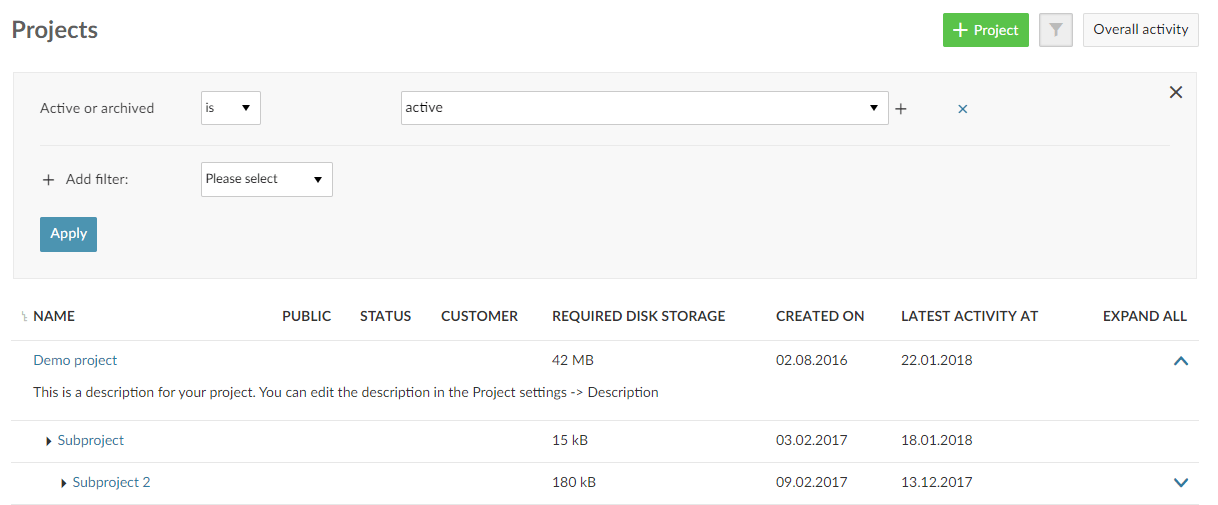The width and height of the screenshot is (1218, 505).
Task: Expand the Subproject 2 tree arrow
Action: pyautogui.click(x=64, y=483)
